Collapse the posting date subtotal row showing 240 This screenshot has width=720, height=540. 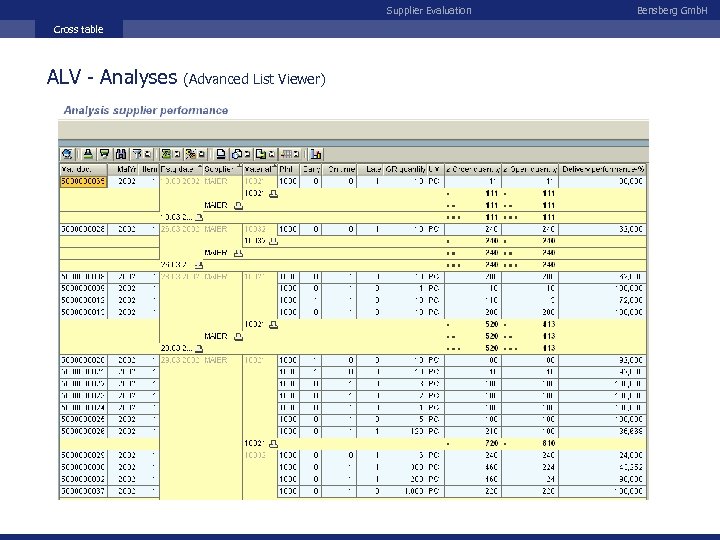tap(199, 265)
